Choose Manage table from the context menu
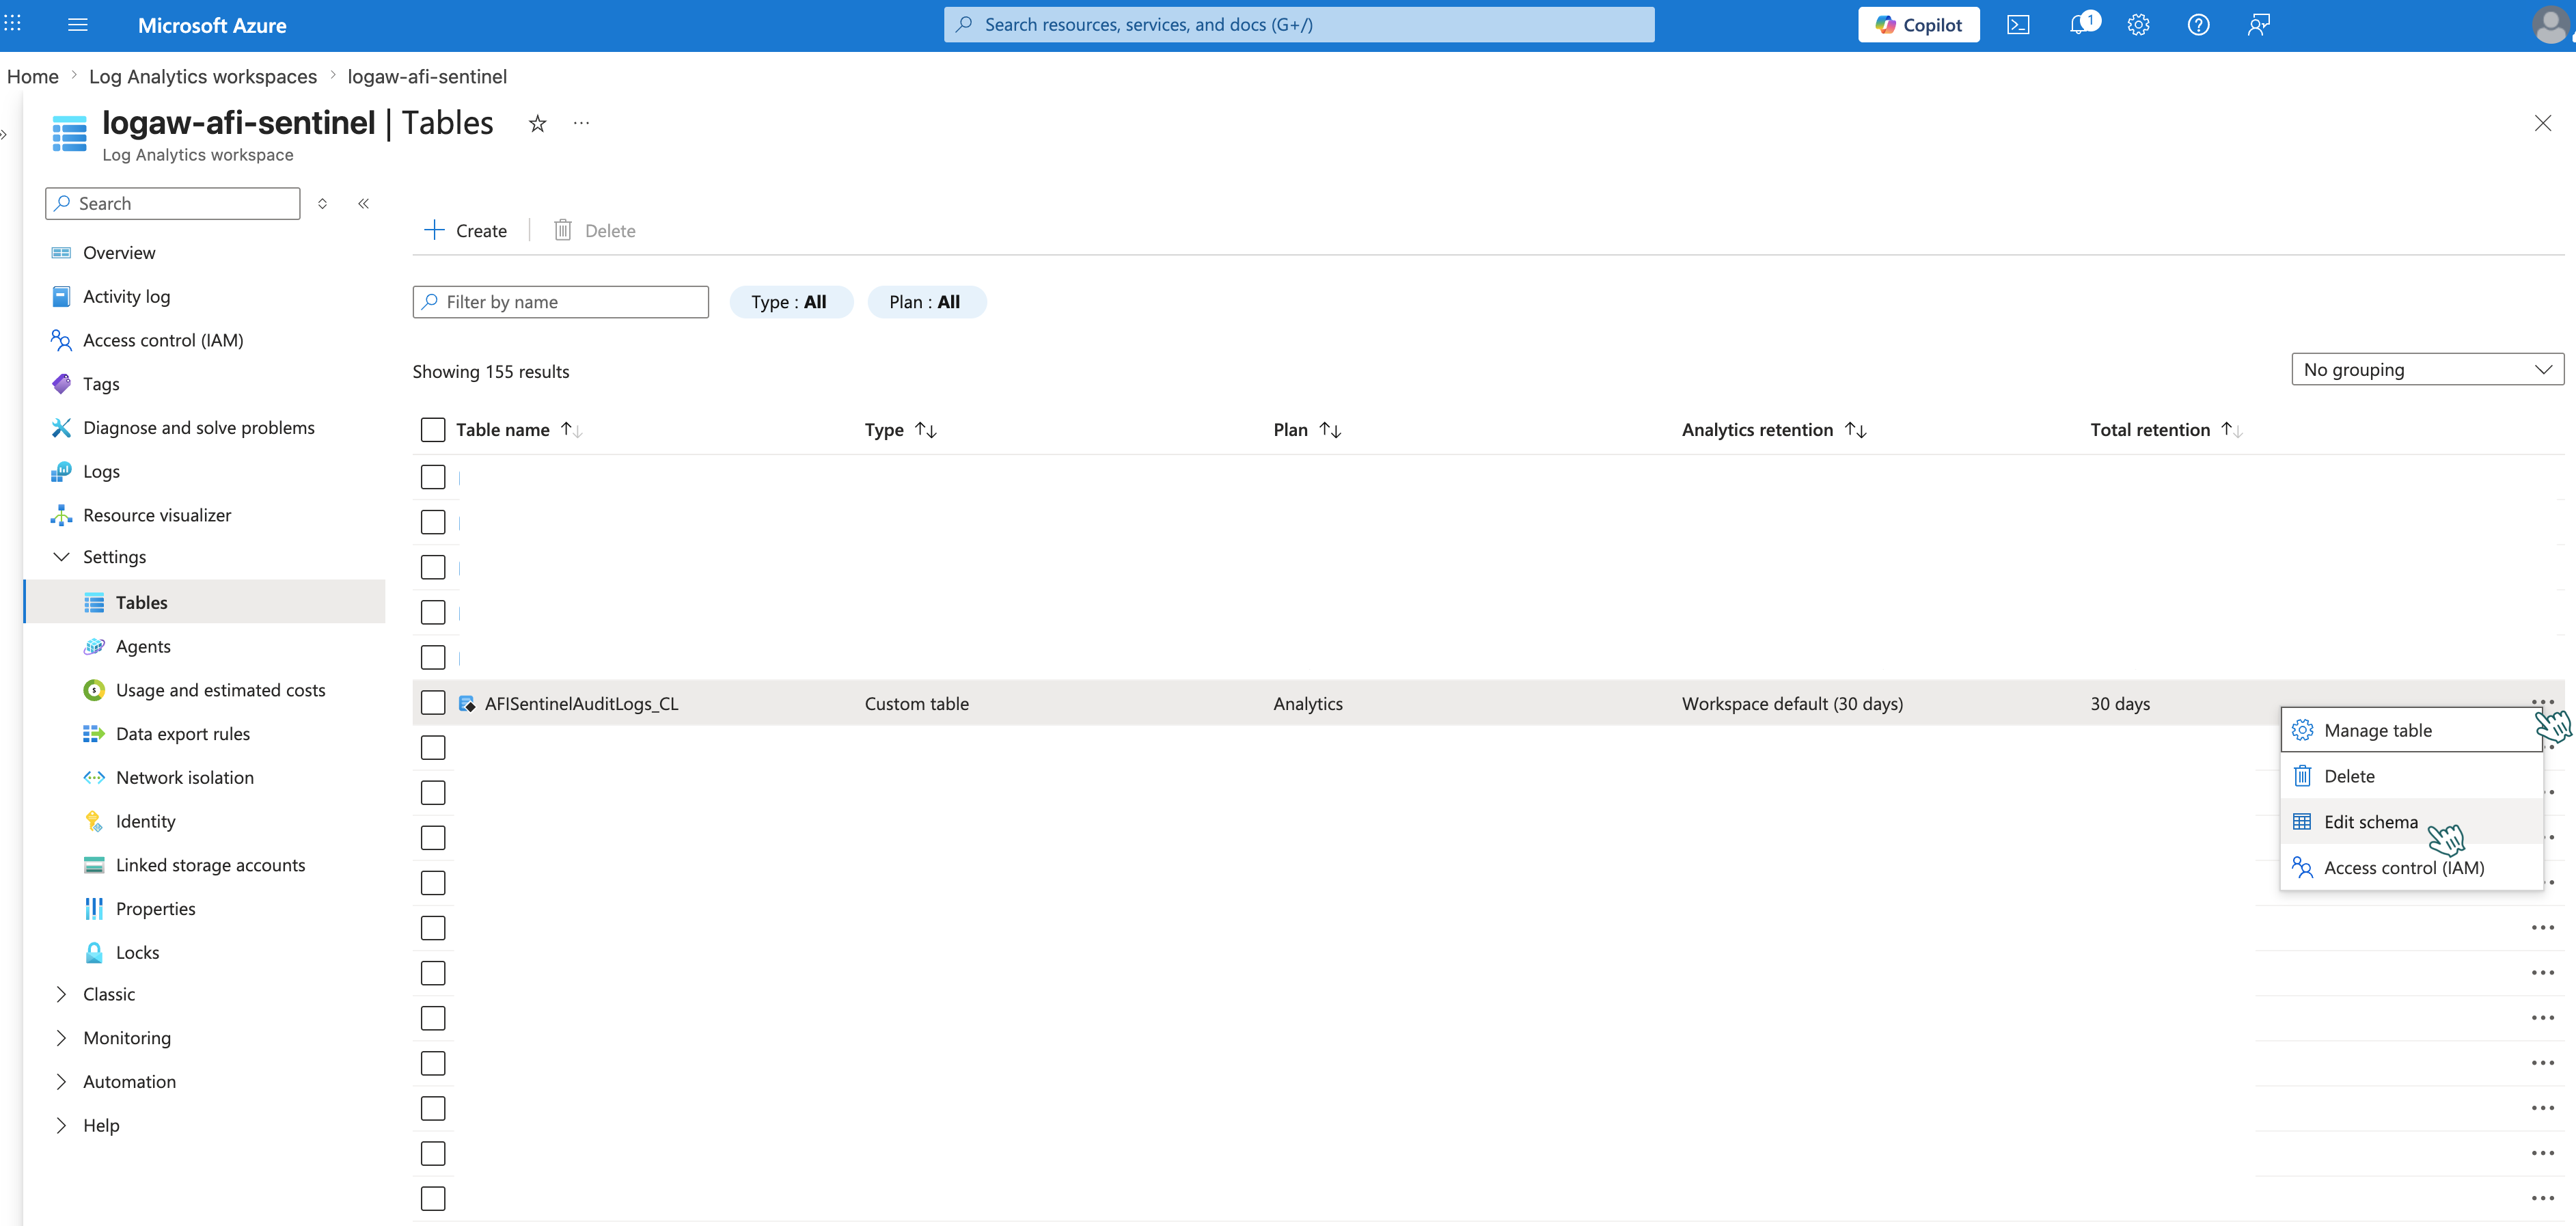 click(x=2411, y=731)
